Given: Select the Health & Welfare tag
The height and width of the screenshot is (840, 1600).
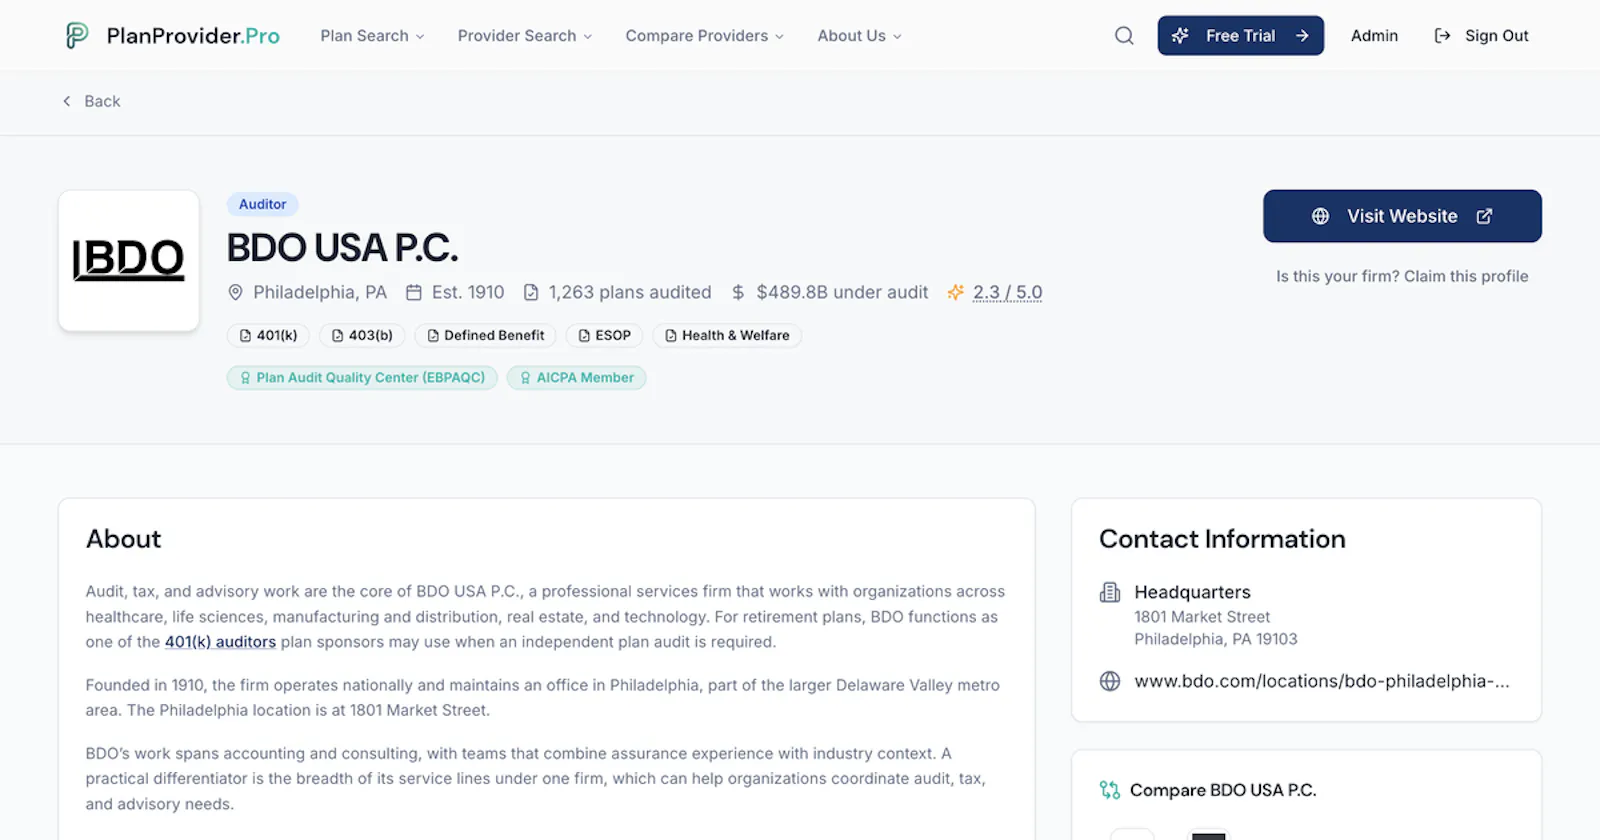Looking at the screenshot, I should point(727,336).
